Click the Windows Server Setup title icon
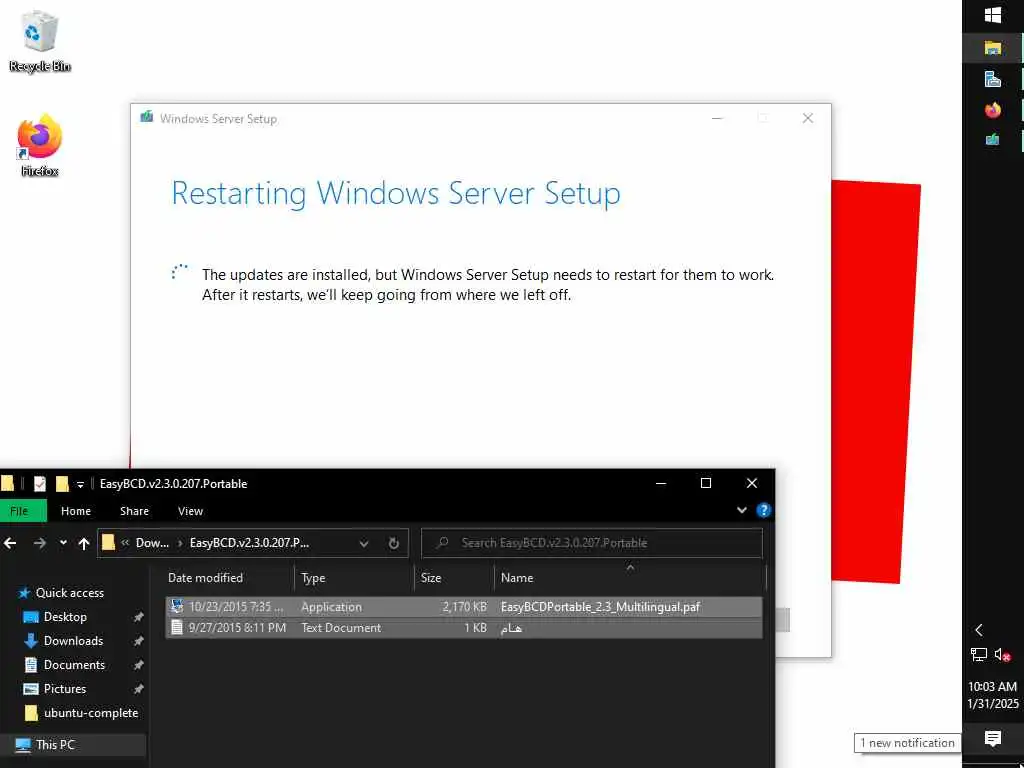This screenshot has width=1024, height=768. pyautogui.click(x=146, y=118)
